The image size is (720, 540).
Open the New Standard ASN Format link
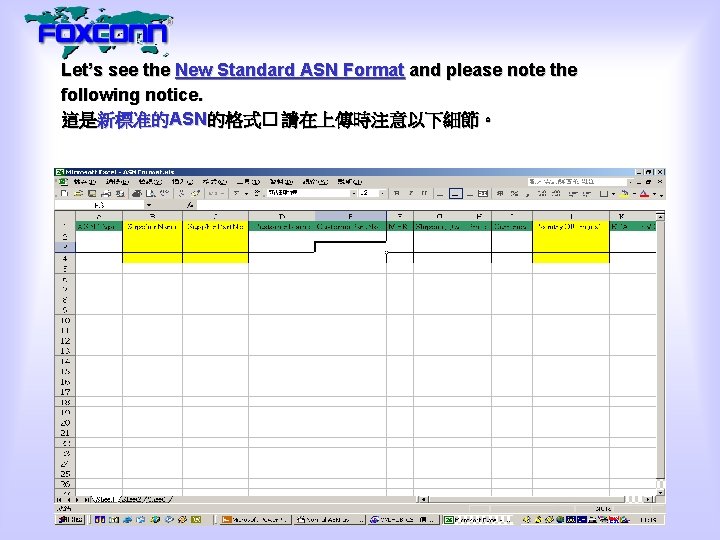click(290, 70)
